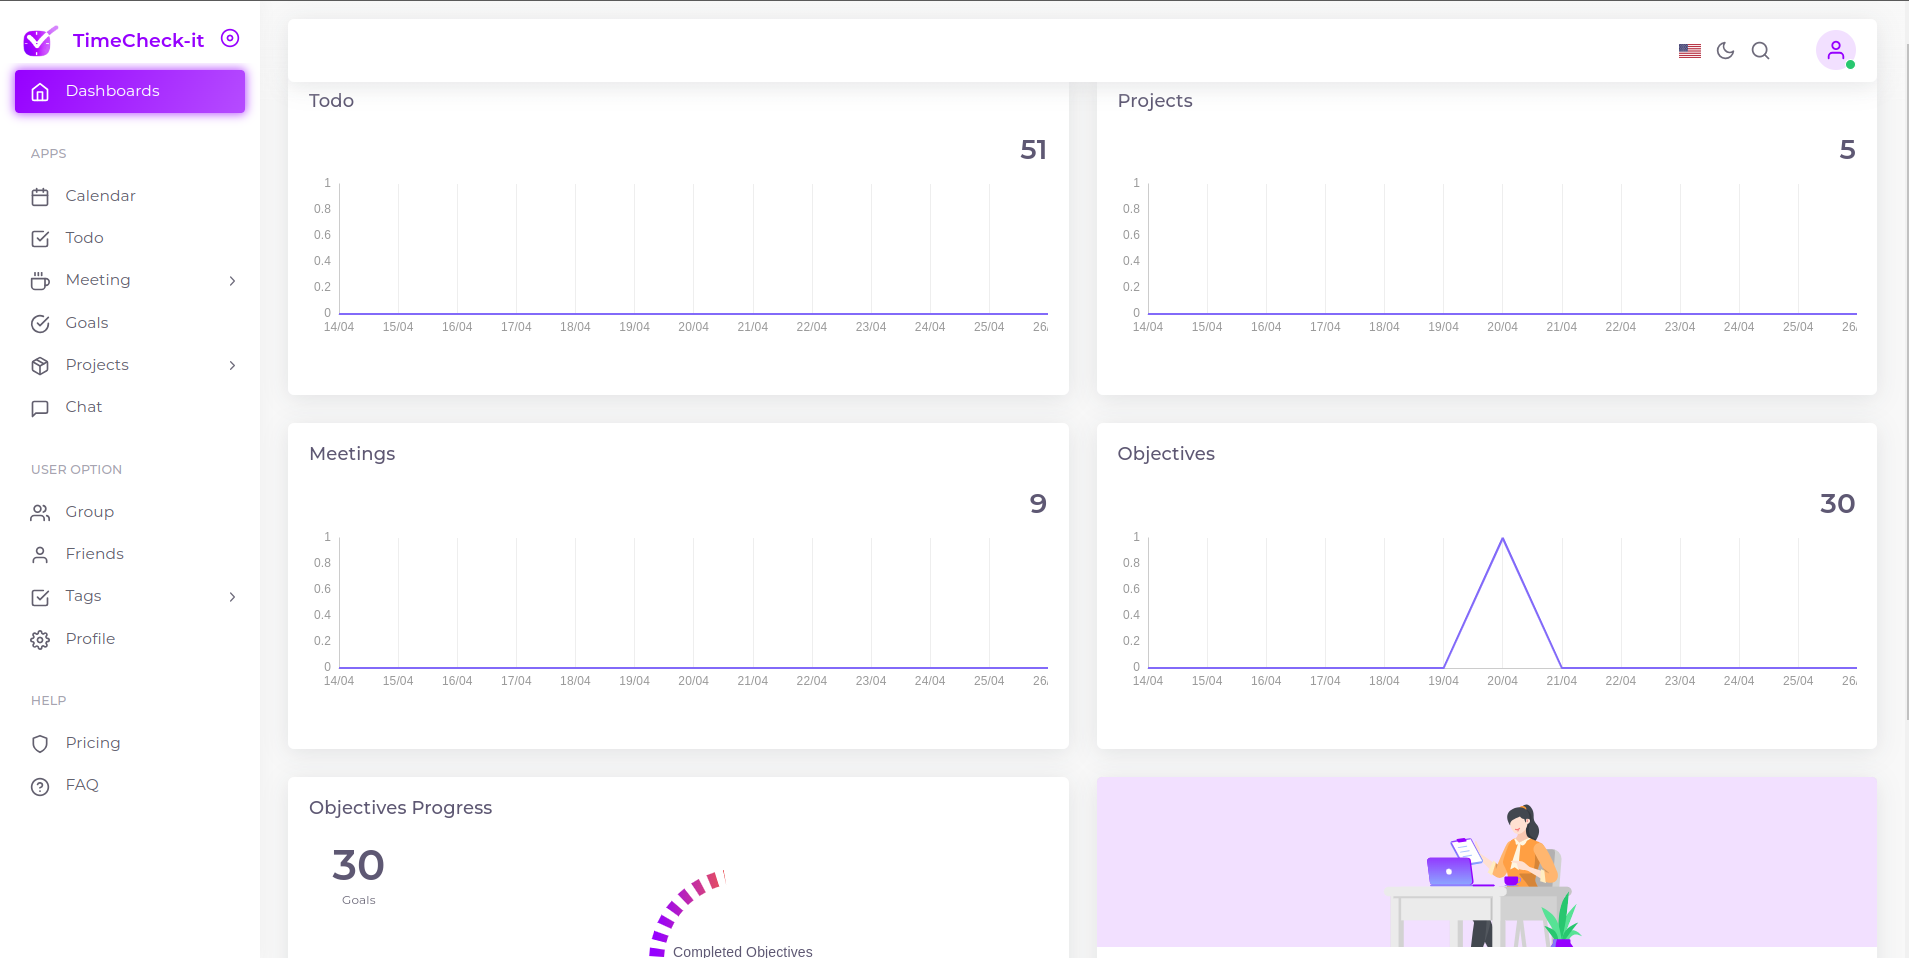The image size is (1909, 958).
Task: Select the Todo checkmark icon in sidebar
Action: 40,238
